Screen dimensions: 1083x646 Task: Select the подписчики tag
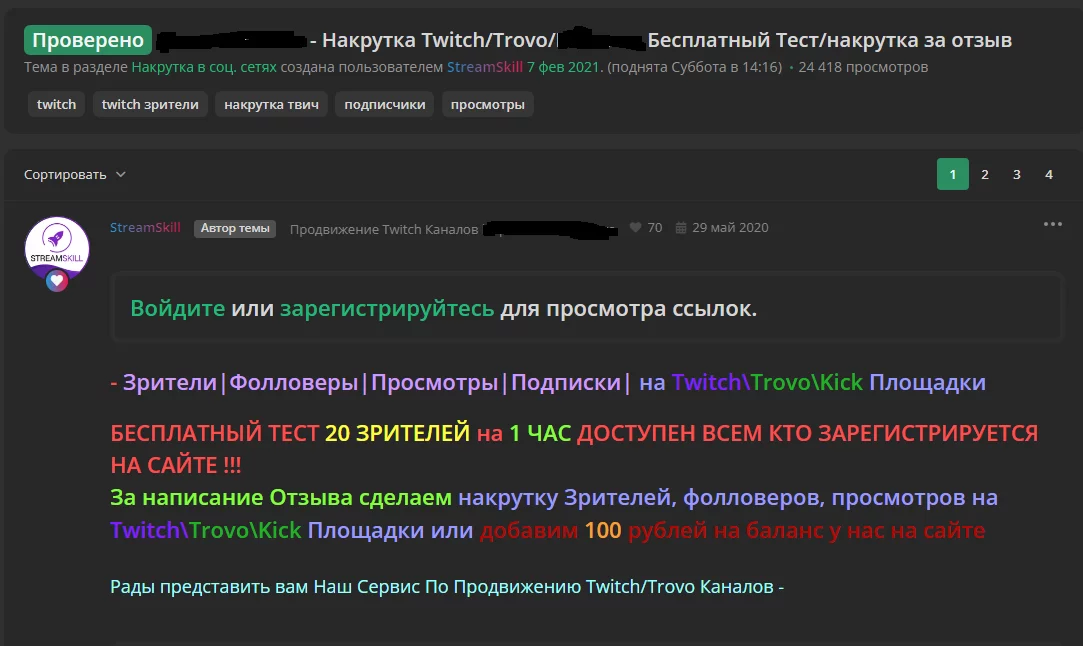pyautogui.click(x=385, y=104)
